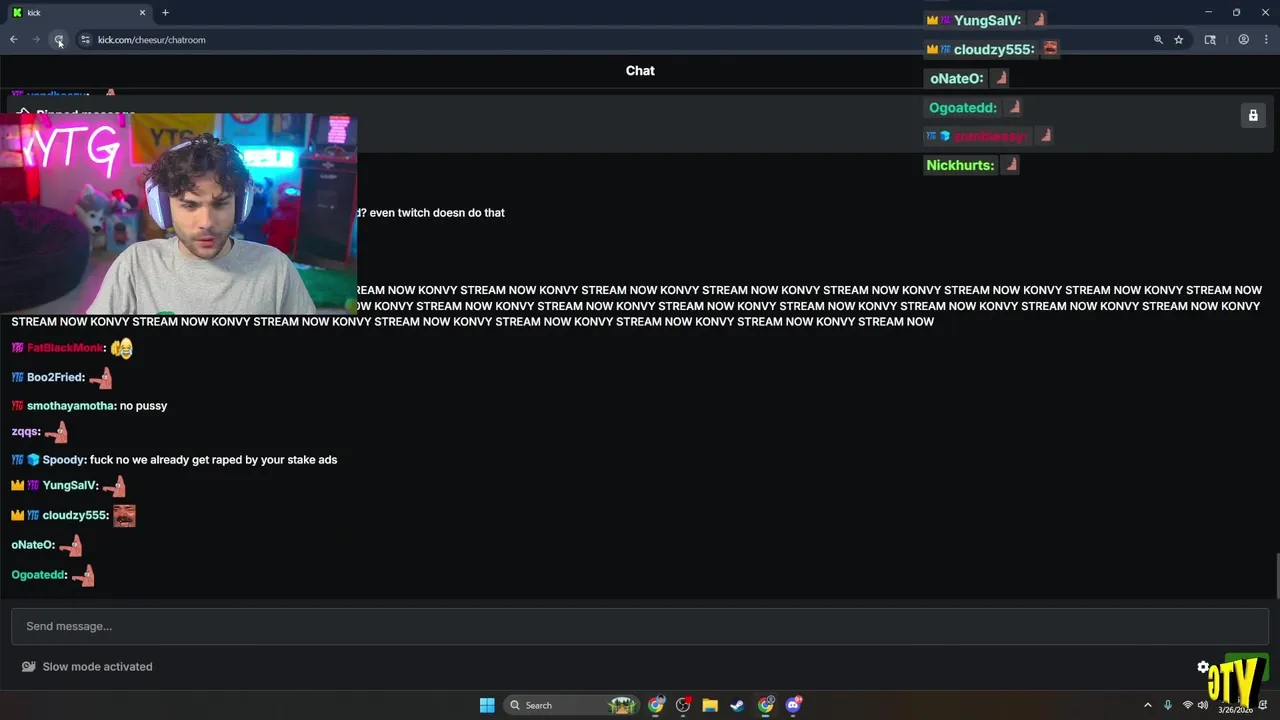
Task: Click the text "no pussy" in chat
Action: [143, 406]
